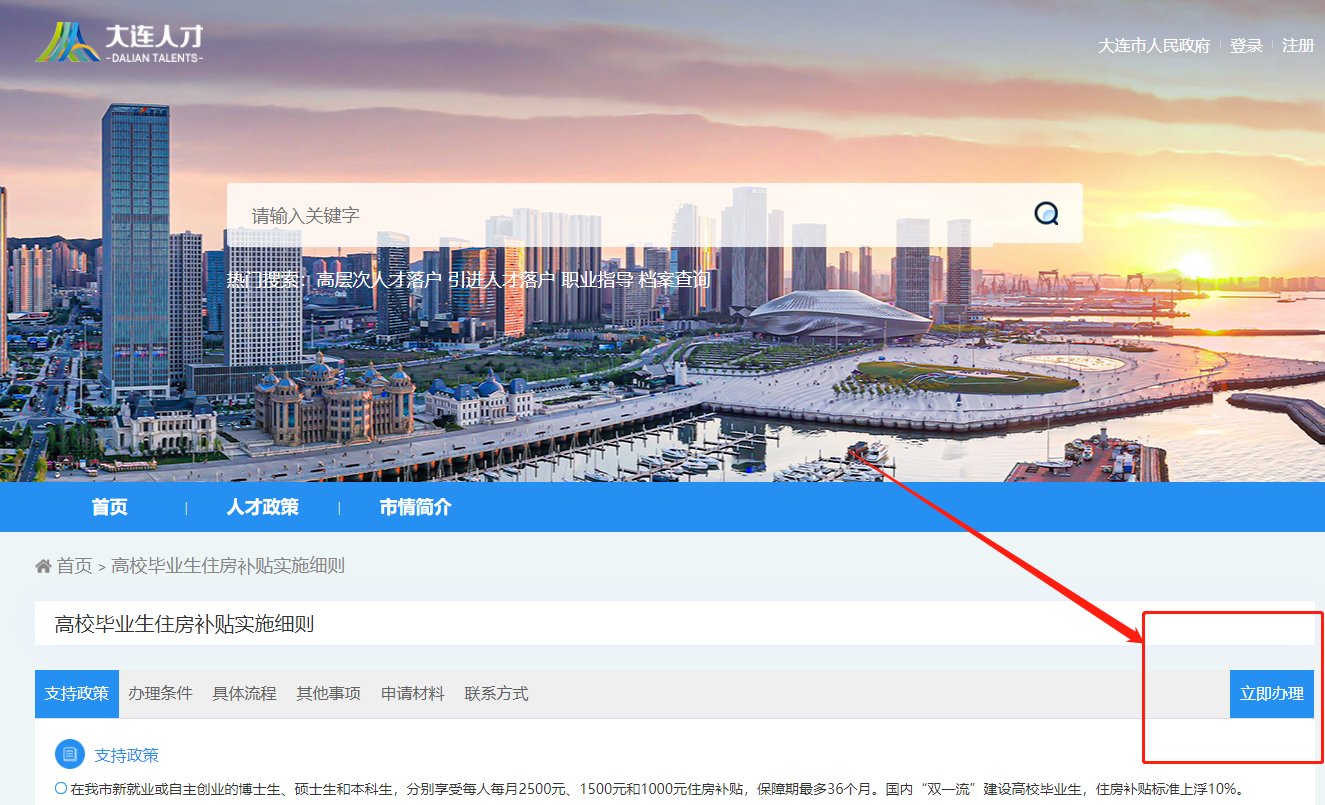The width and height of the screenshot is (1325, 805).
Task: Click the home icon in breadcrumb
Action: [x=43, y=566]
